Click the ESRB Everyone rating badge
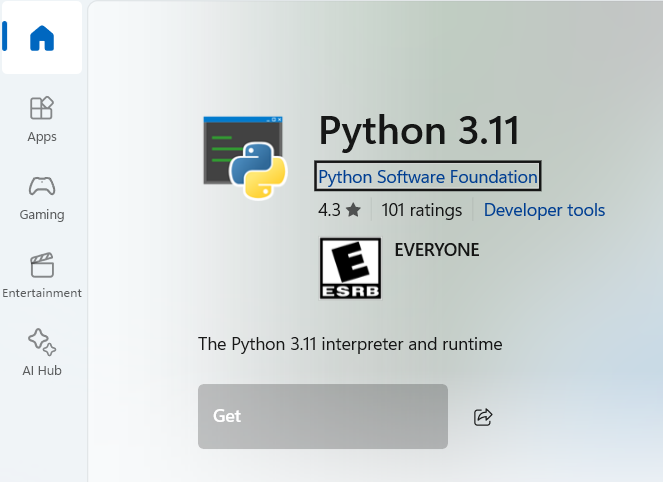The image size is (663, 482). 349,268
